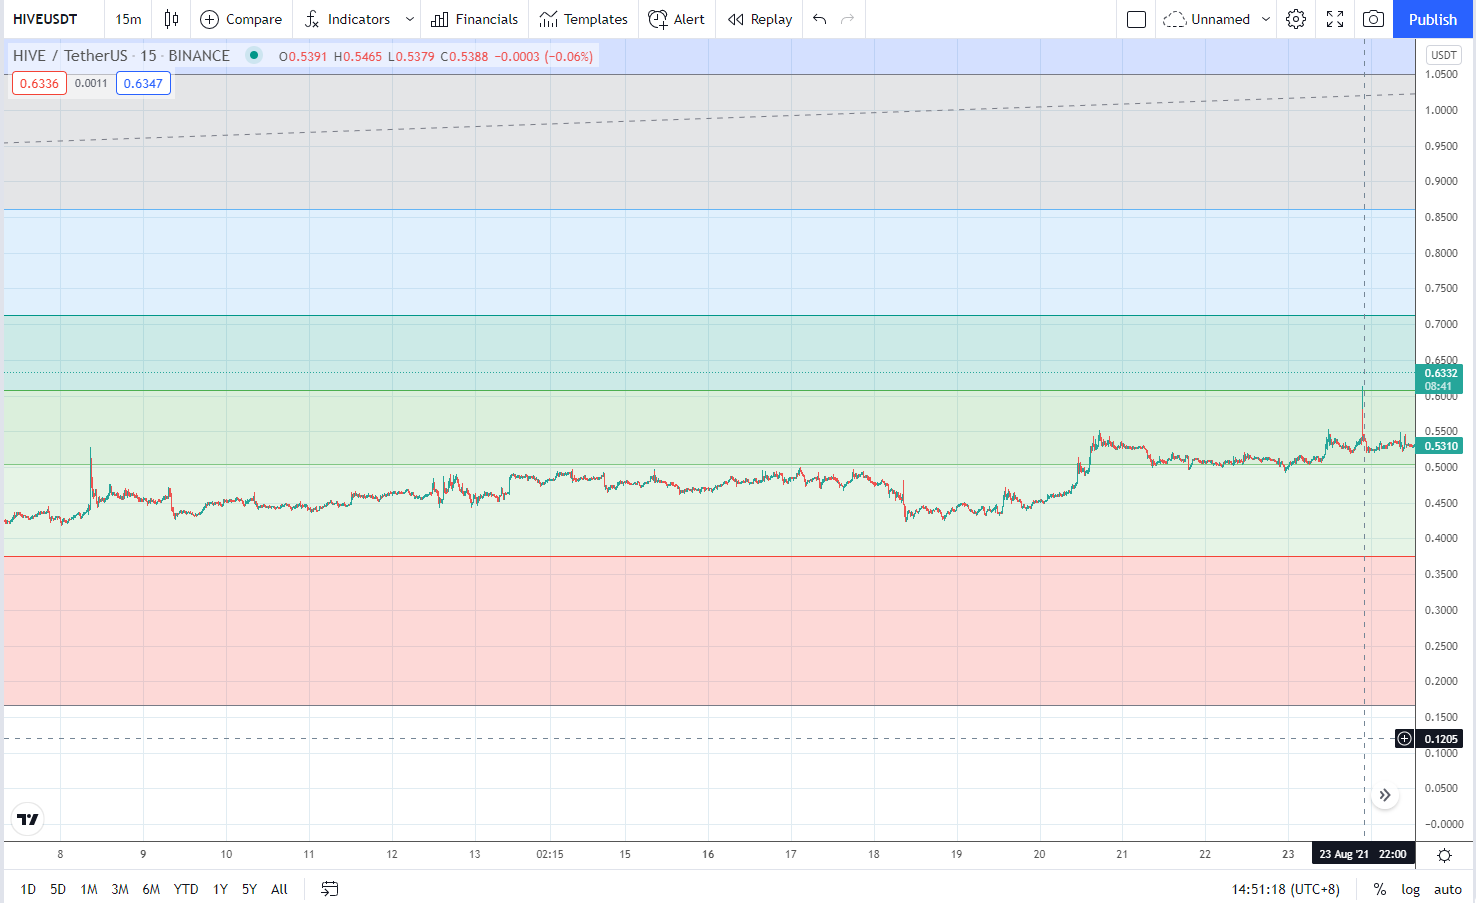Open chart settings gear in toolbar

point(1296,19)
